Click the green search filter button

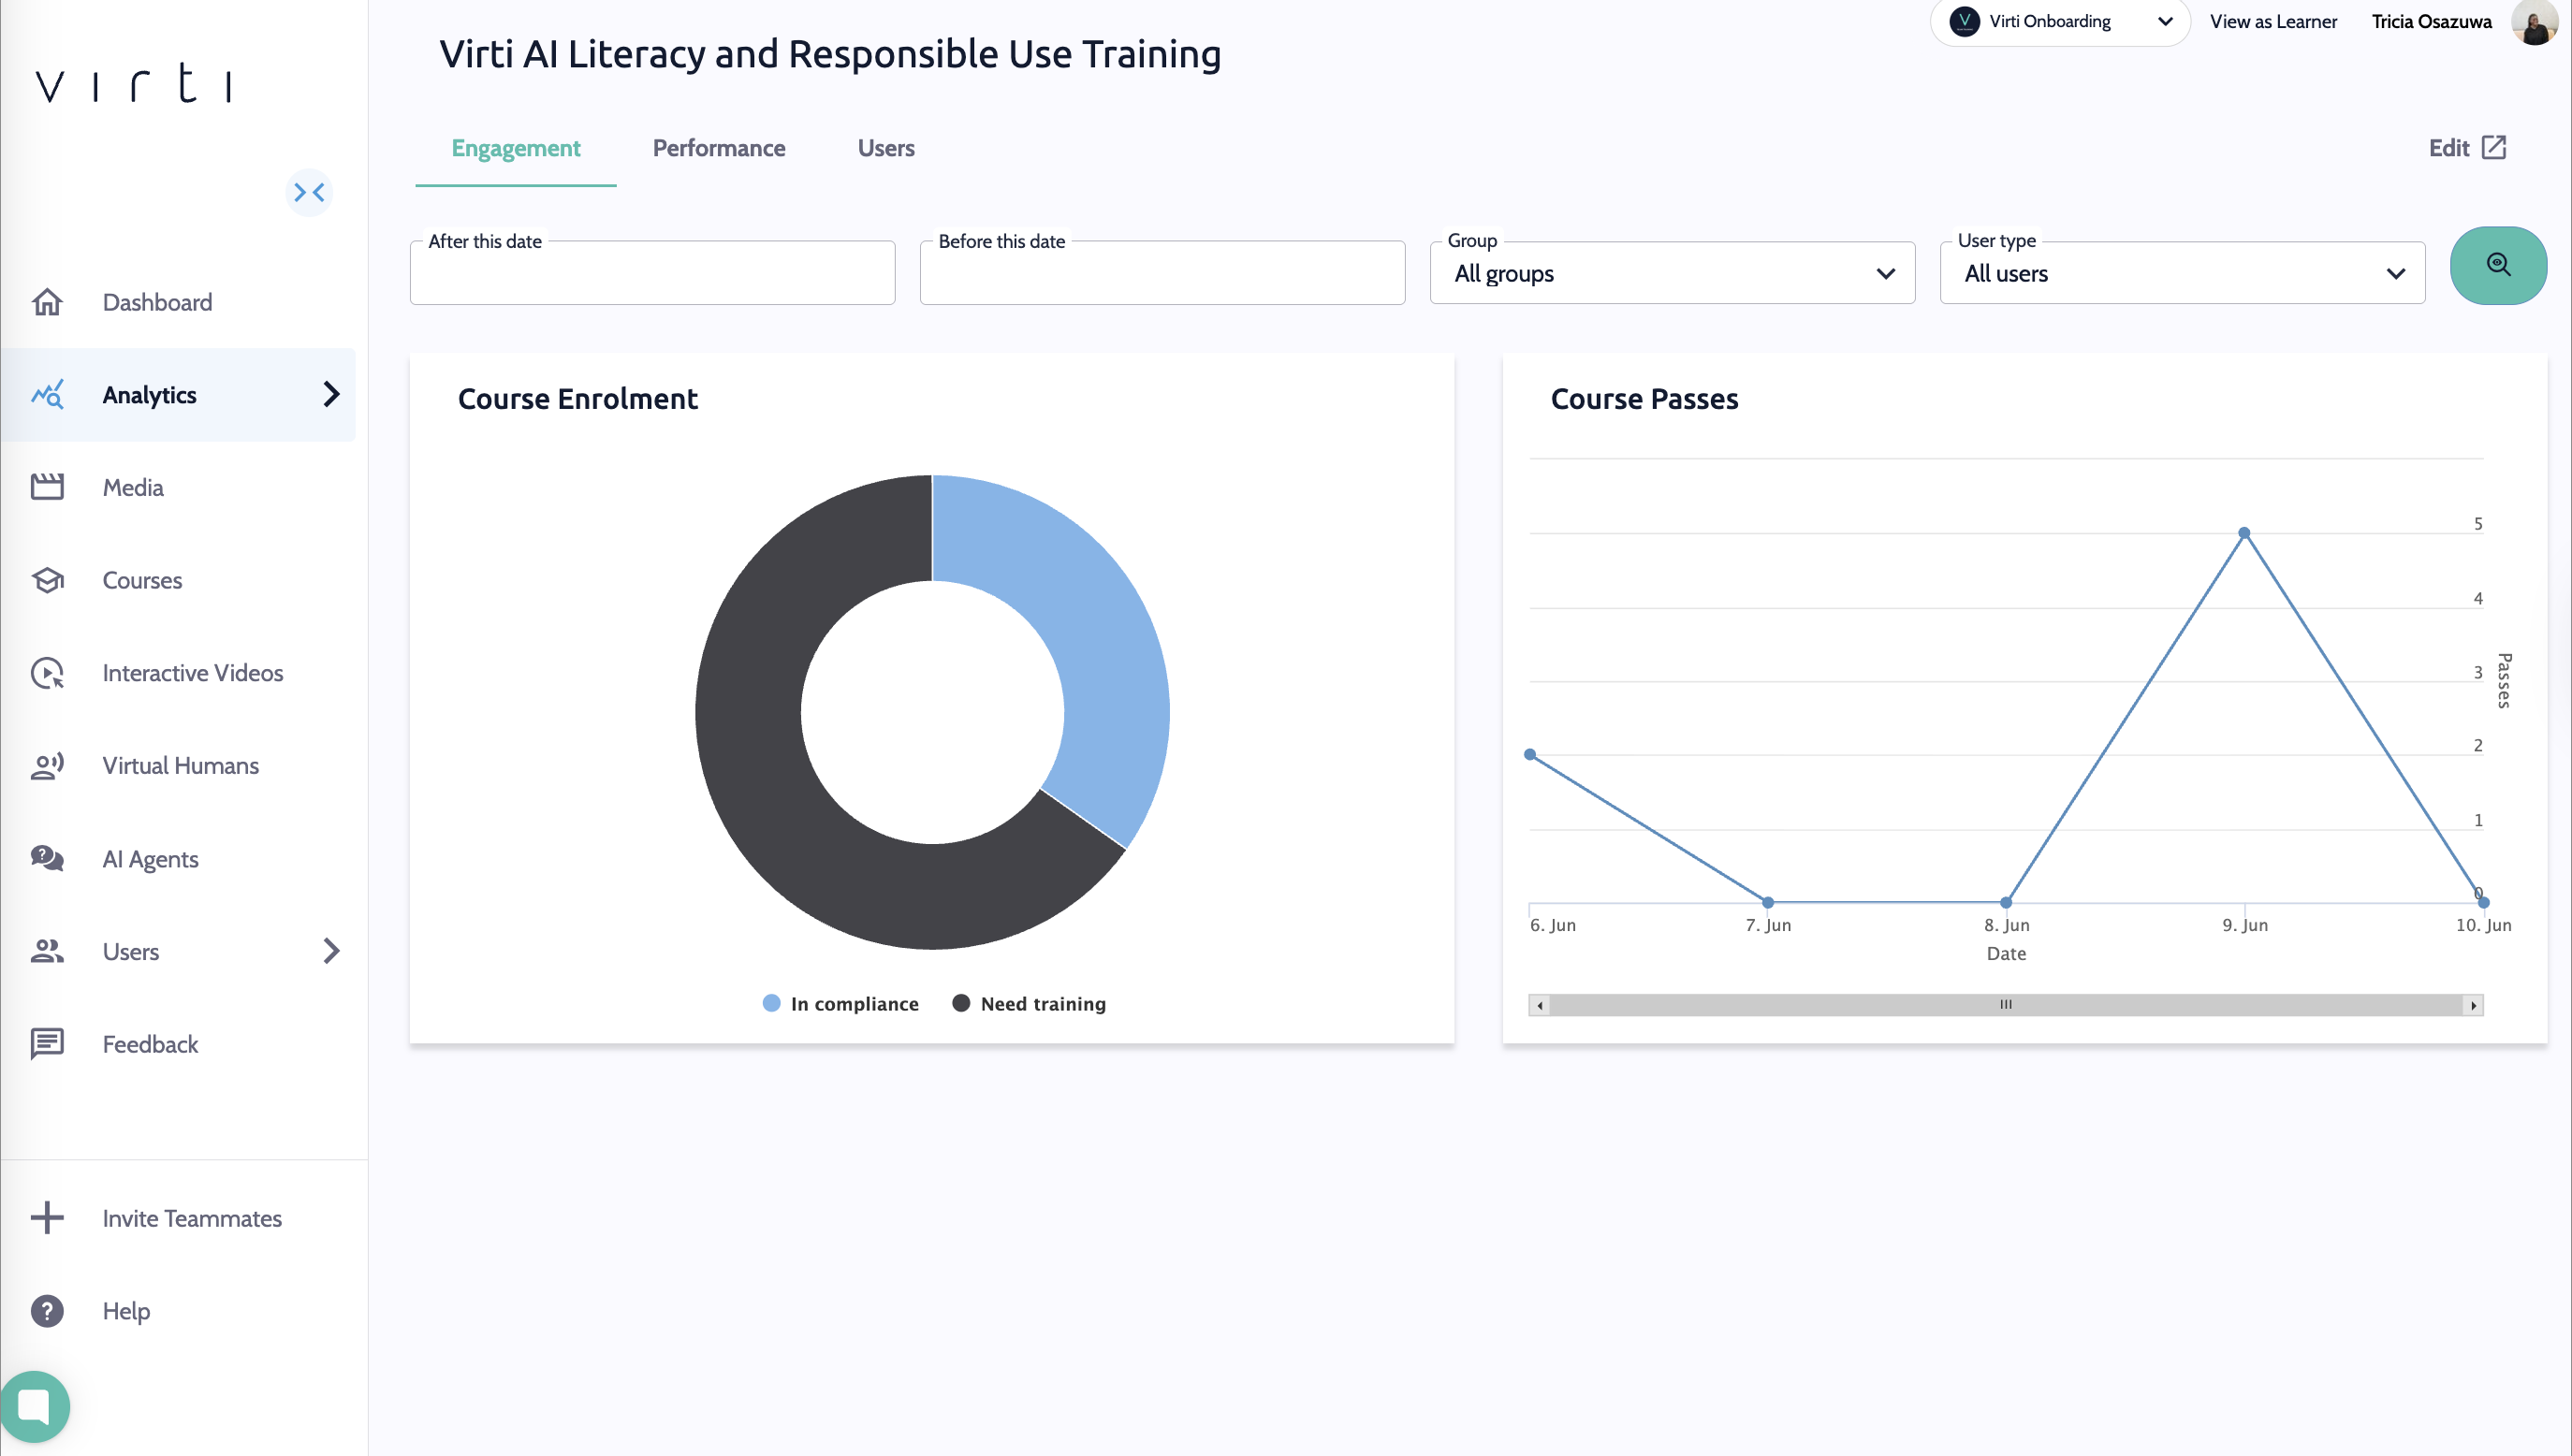pyautogui.click(x=2497, y=265)
